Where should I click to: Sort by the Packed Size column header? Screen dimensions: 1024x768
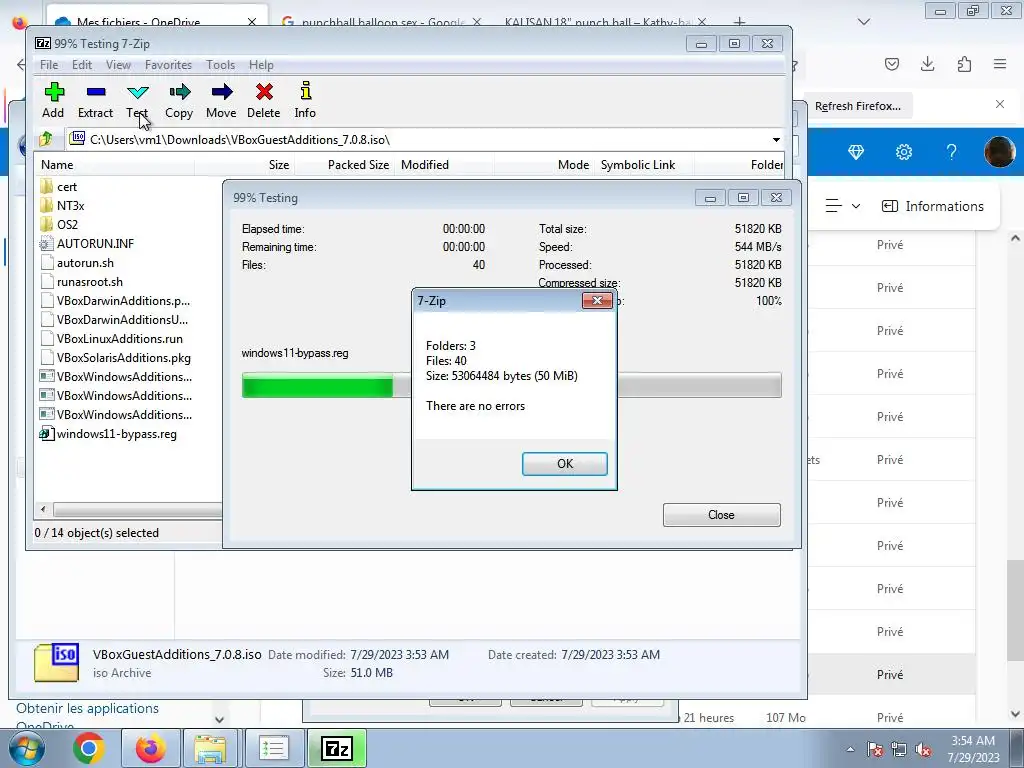coord(344,165)
